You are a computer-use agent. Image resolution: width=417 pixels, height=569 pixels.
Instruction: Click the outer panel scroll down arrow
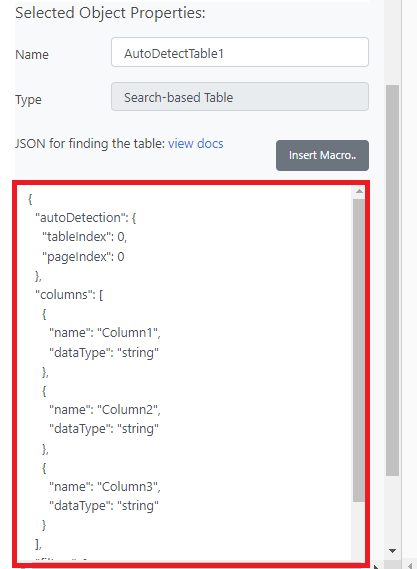coord(392,551)
